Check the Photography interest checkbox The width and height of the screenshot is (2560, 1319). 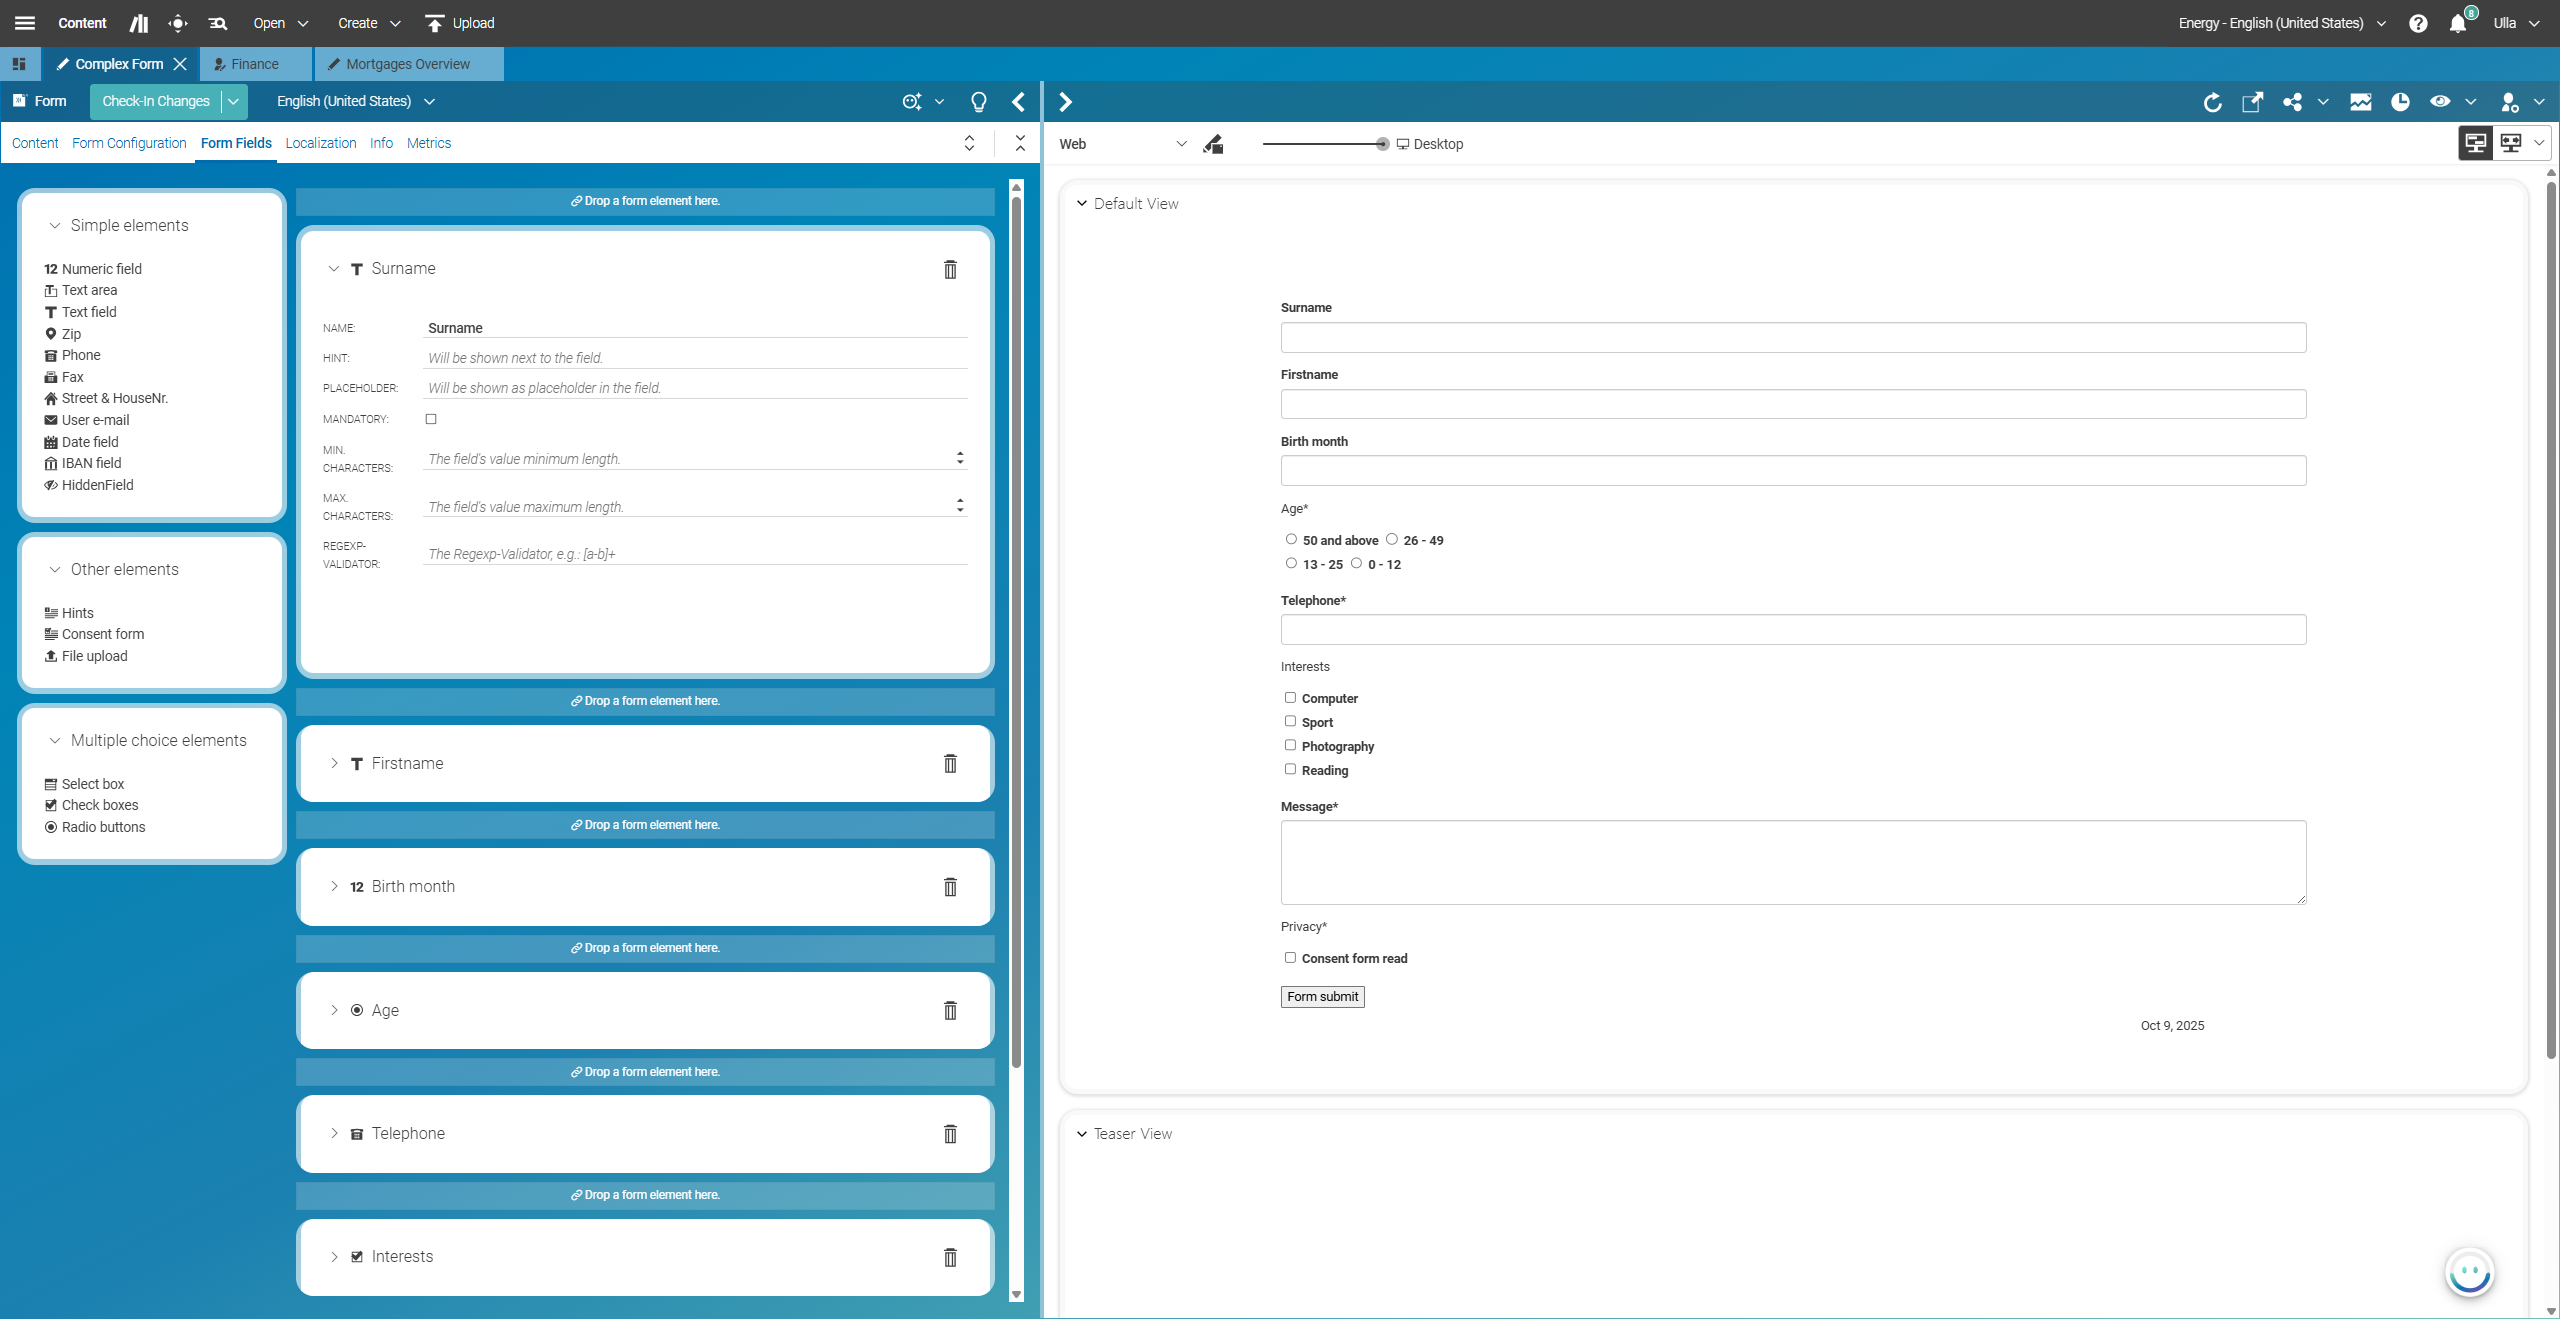pos(1290,745)
